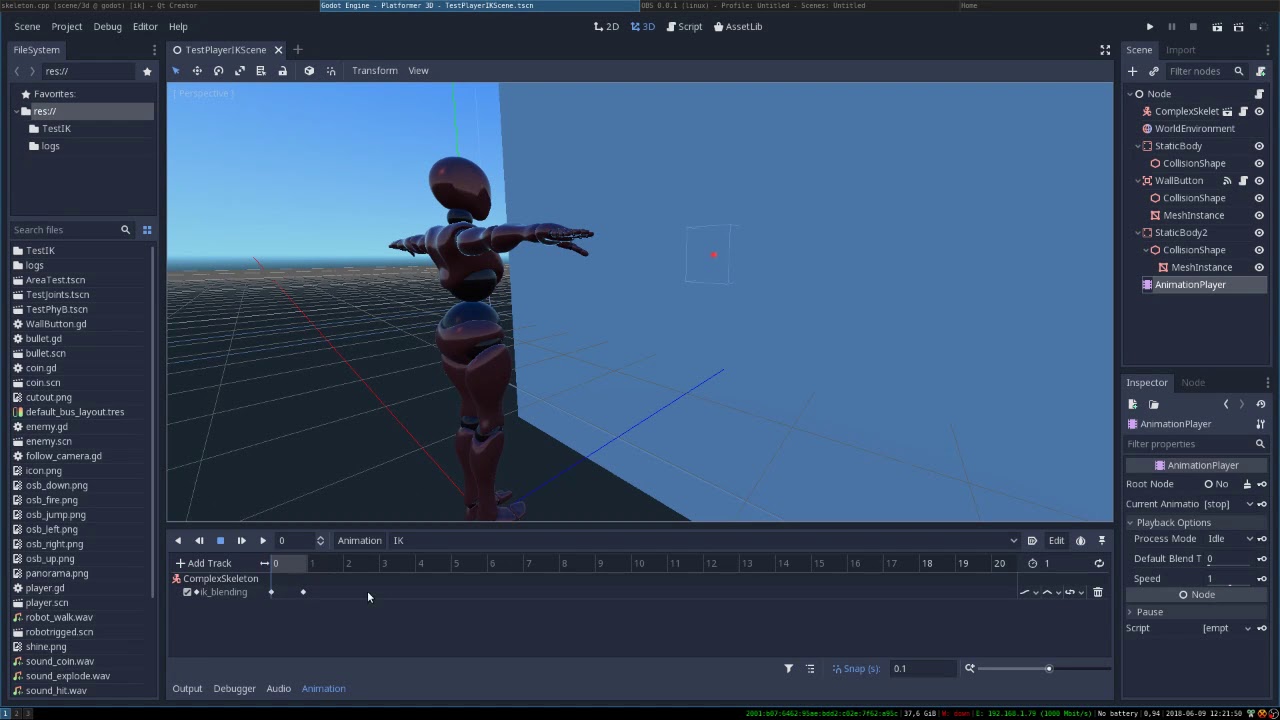1280x720 pixels.
Task: Open the Output bottom panel
Action: [187, 689]
